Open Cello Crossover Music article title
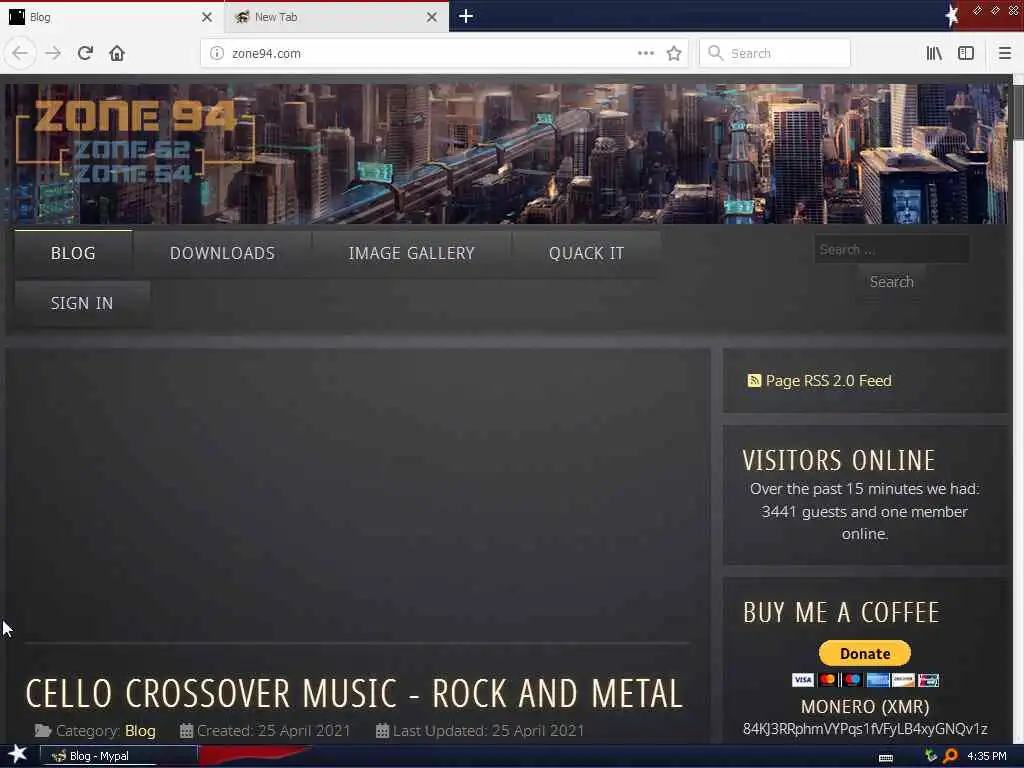The height and width of the screenshot is (768, 1024). pyautogui.click(x=354, y=694)
